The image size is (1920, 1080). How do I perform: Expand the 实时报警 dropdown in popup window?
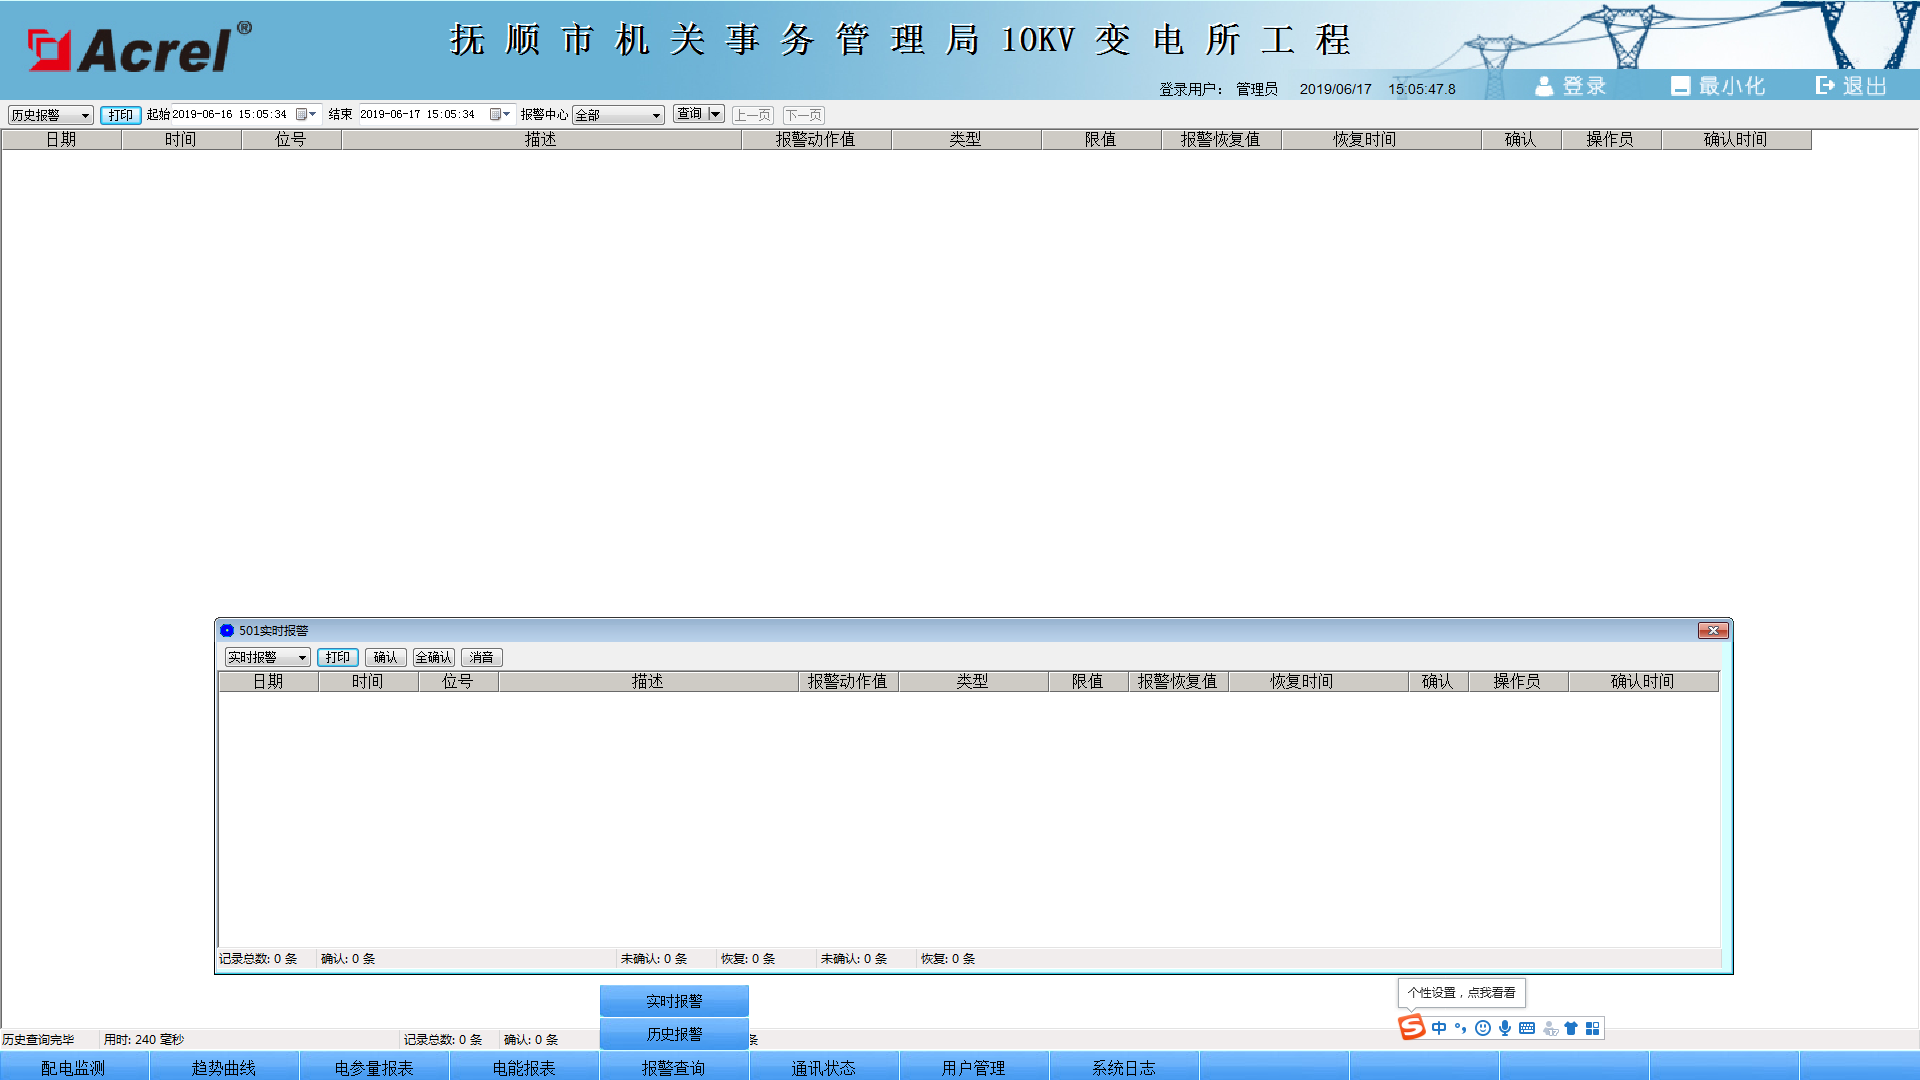tap(301, 658)
